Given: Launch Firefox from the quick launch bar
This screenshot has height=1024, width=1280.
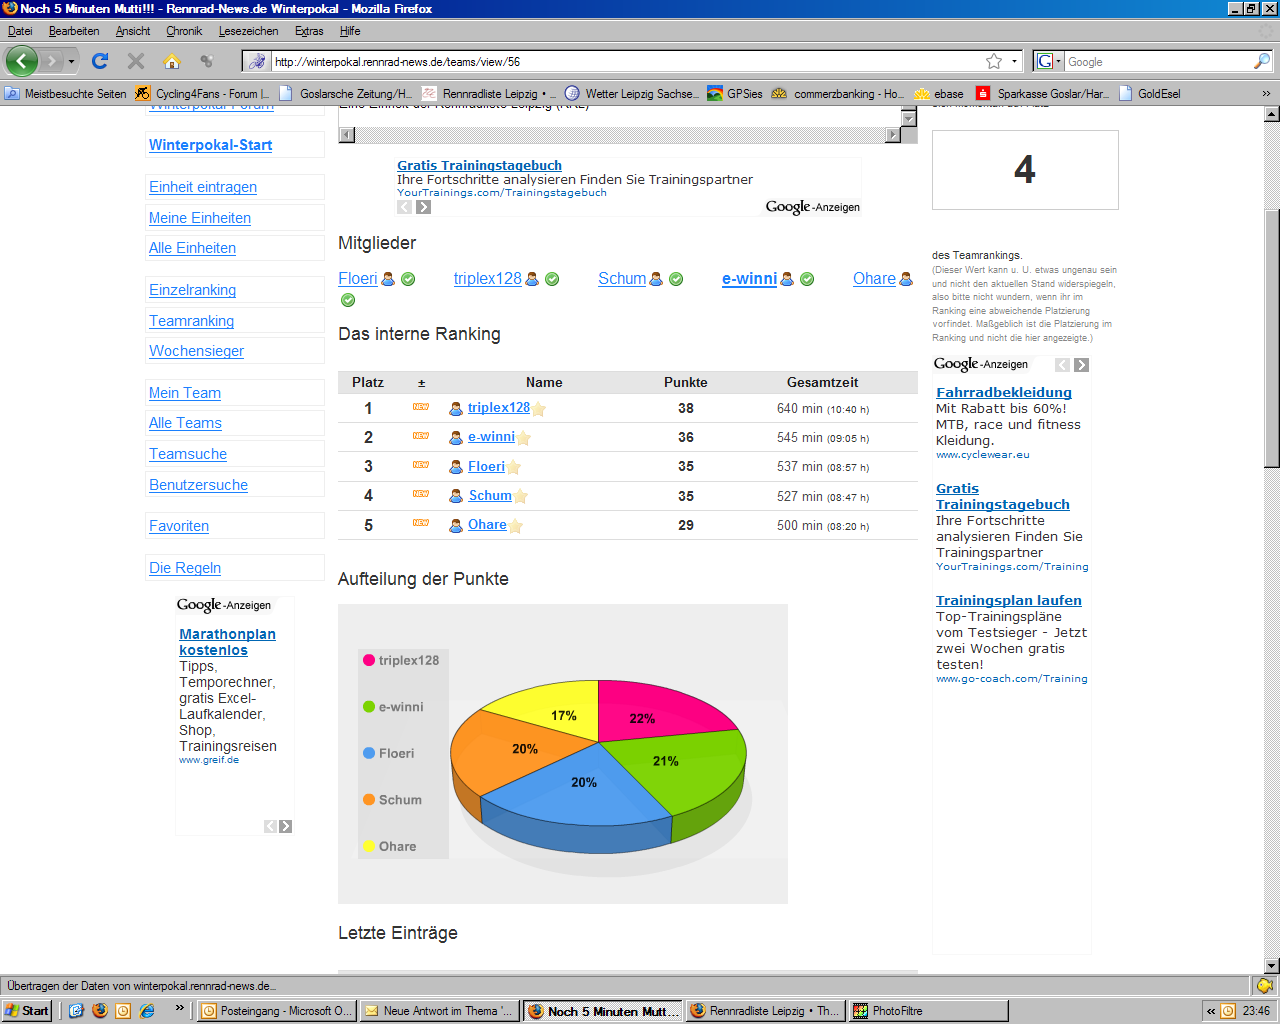Looking at the screenshot, I should [100, 1010].
